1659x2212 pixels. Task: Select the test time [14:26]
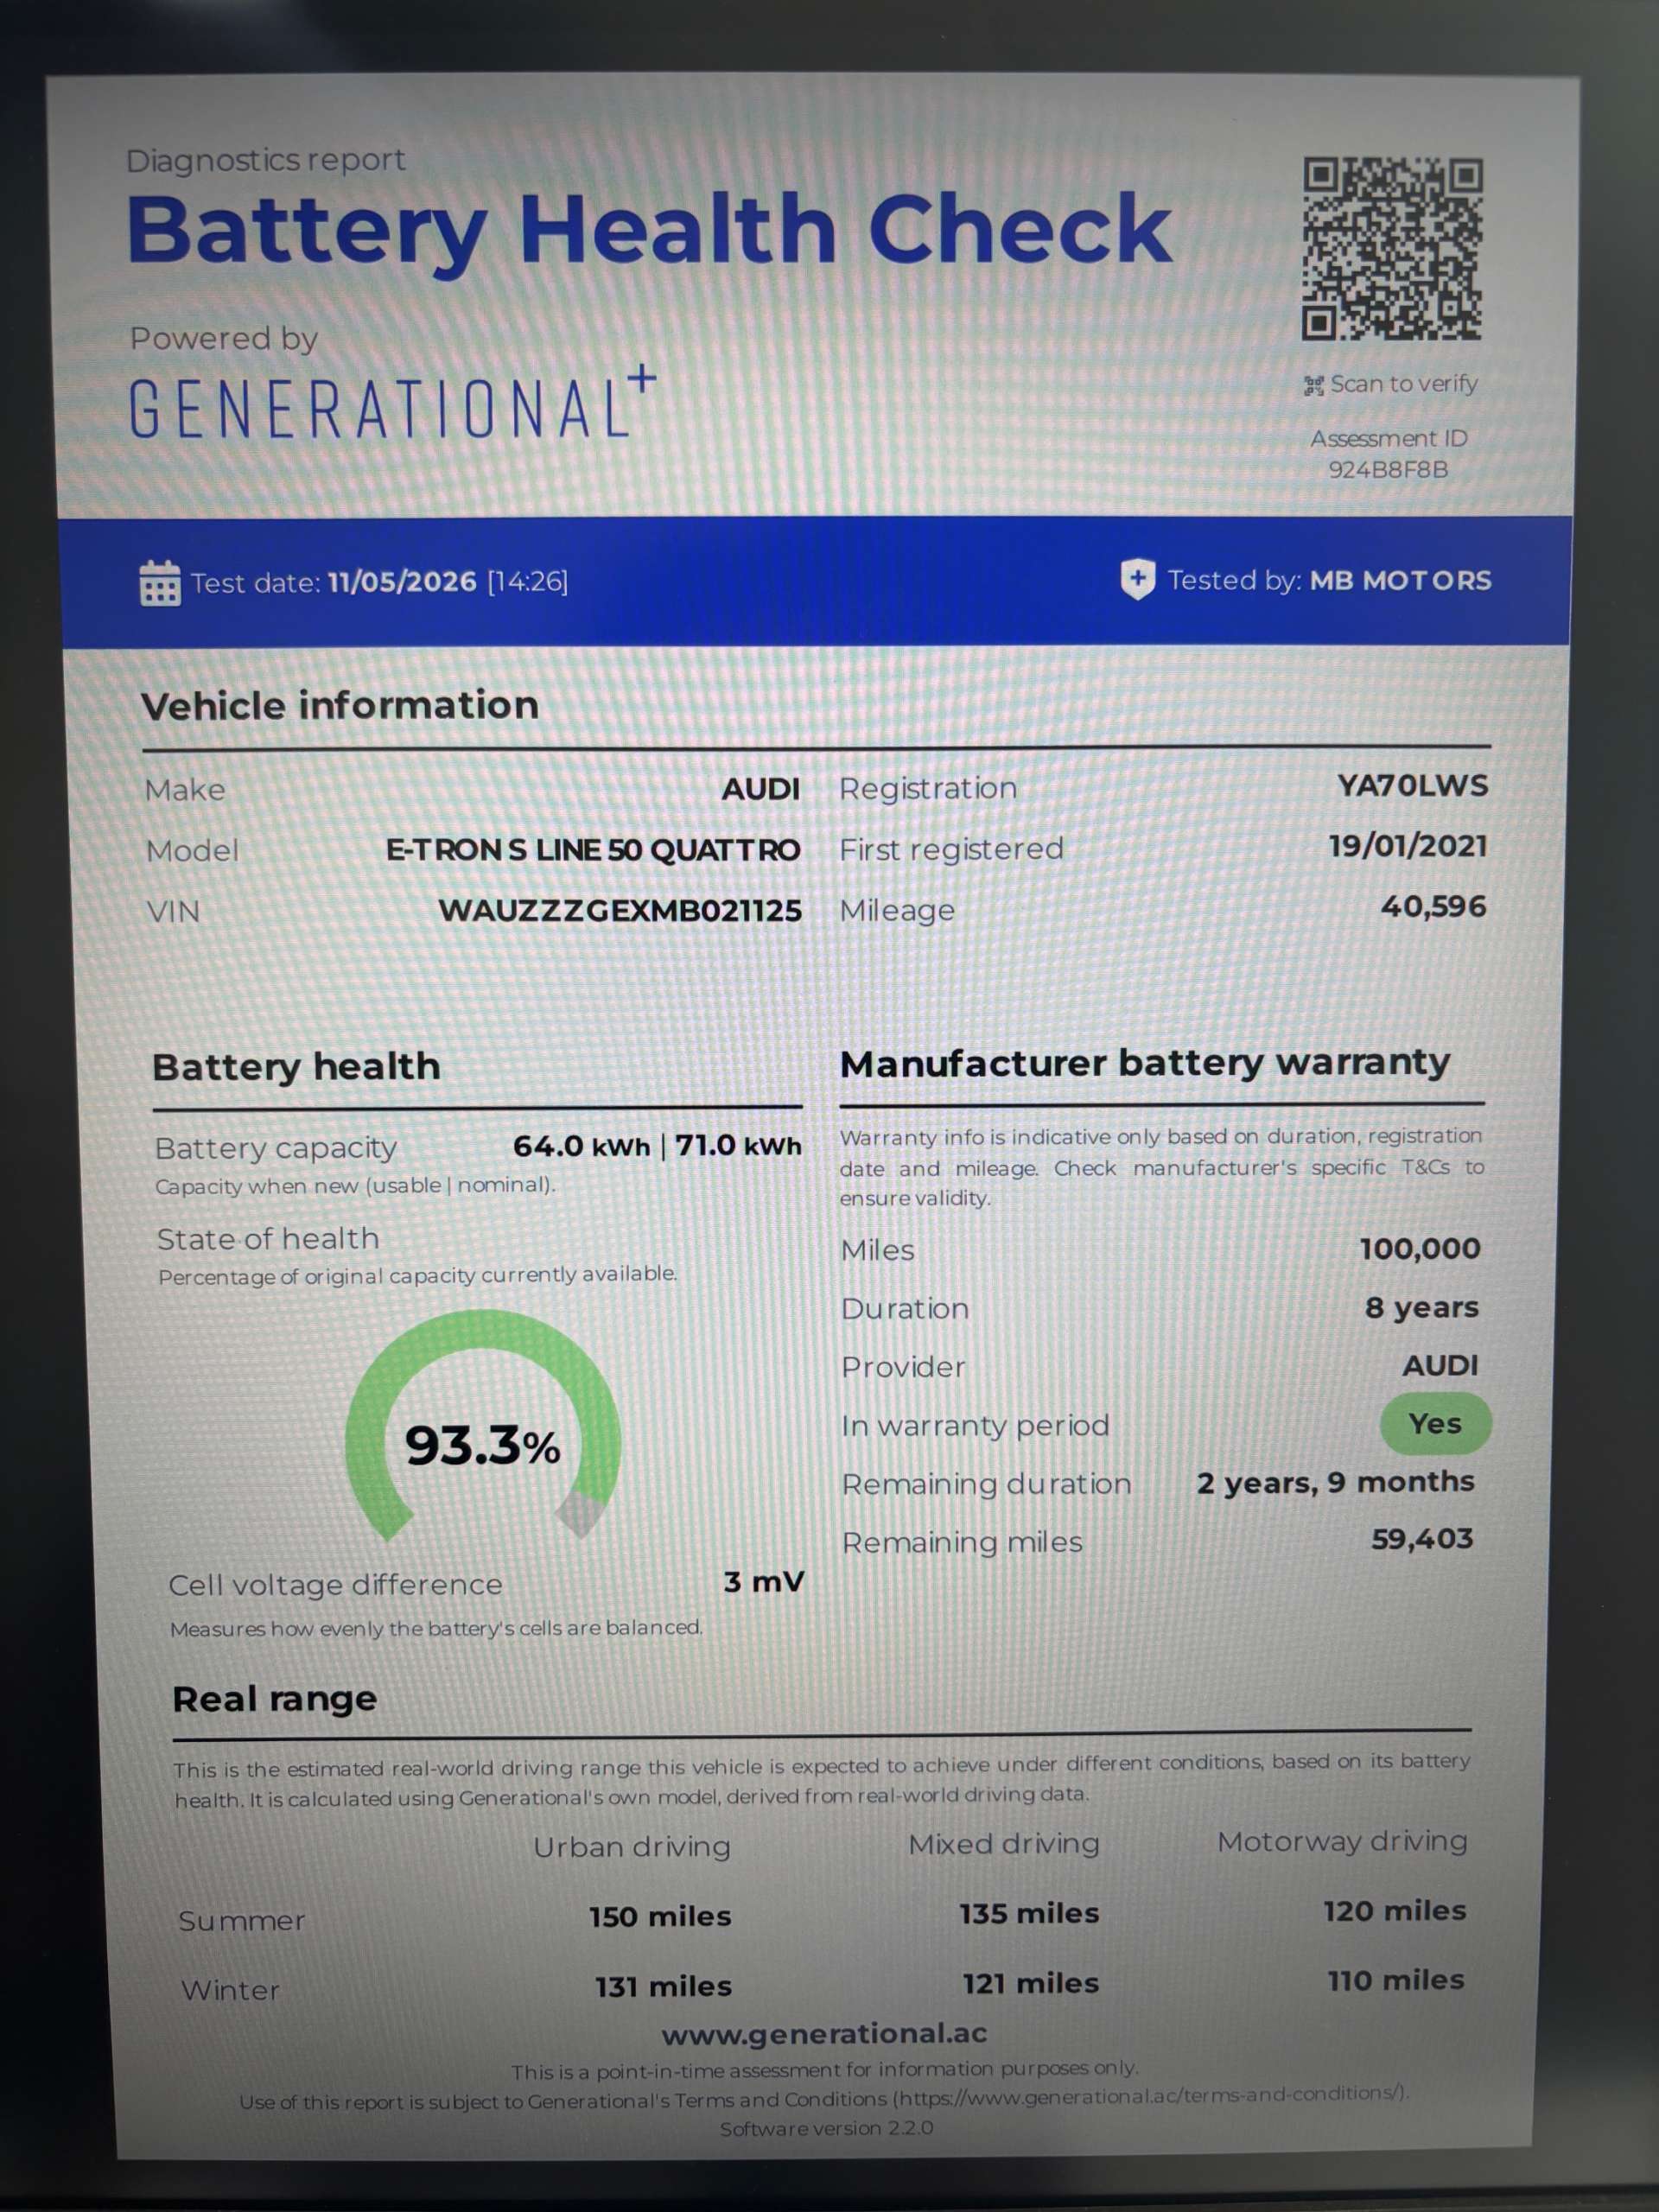527,582
